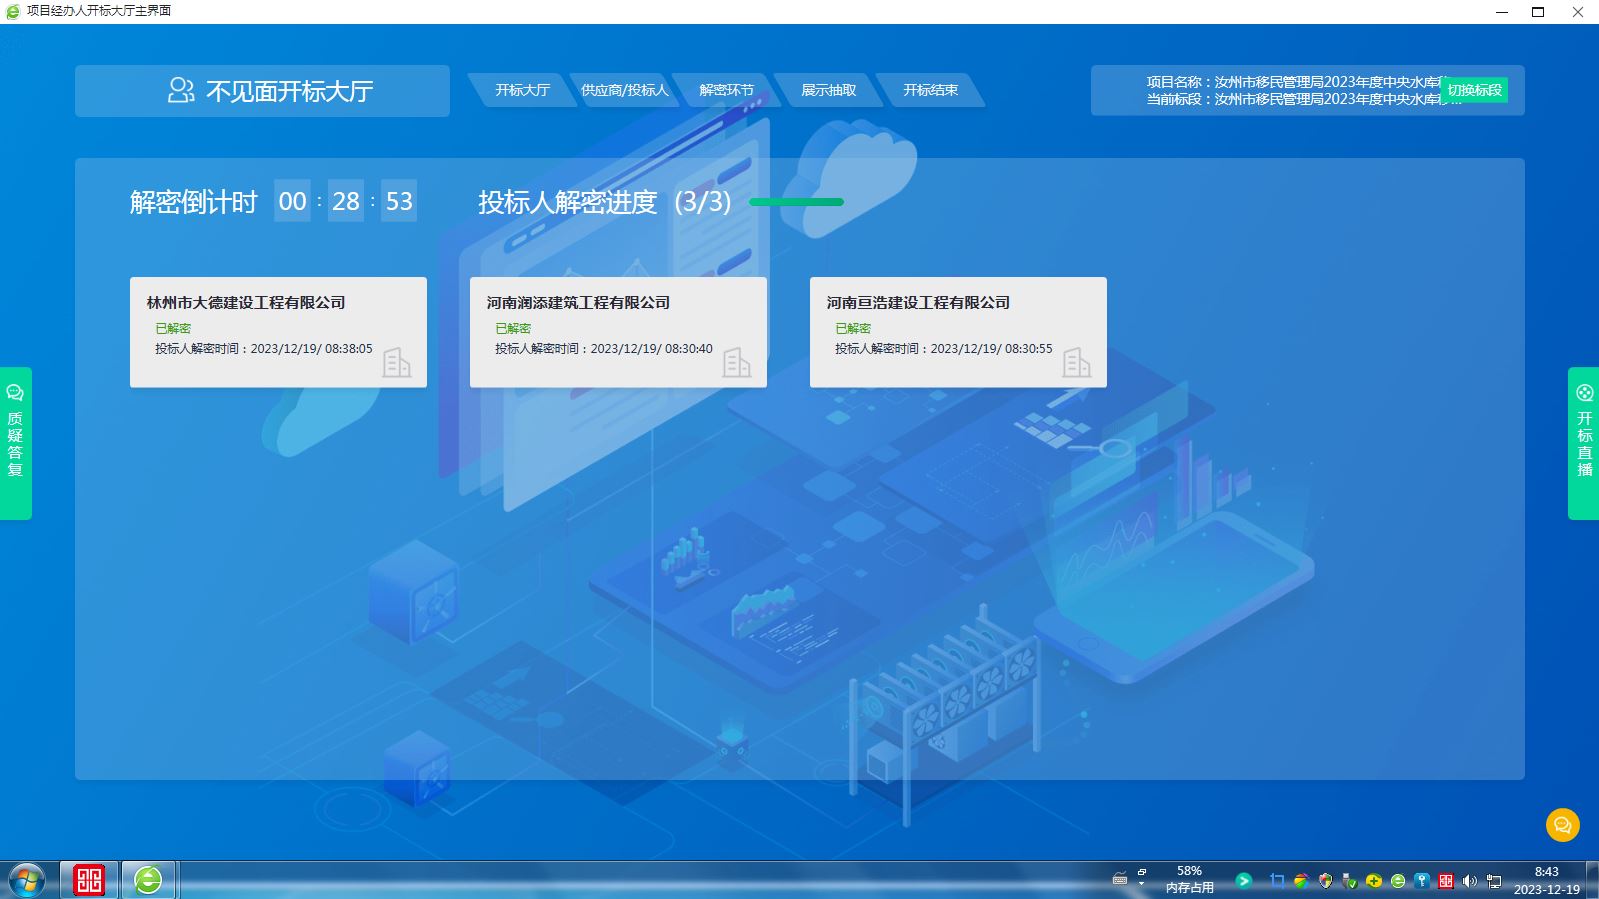Open the green 360 browser in taskbar

(x=148, y=880)
